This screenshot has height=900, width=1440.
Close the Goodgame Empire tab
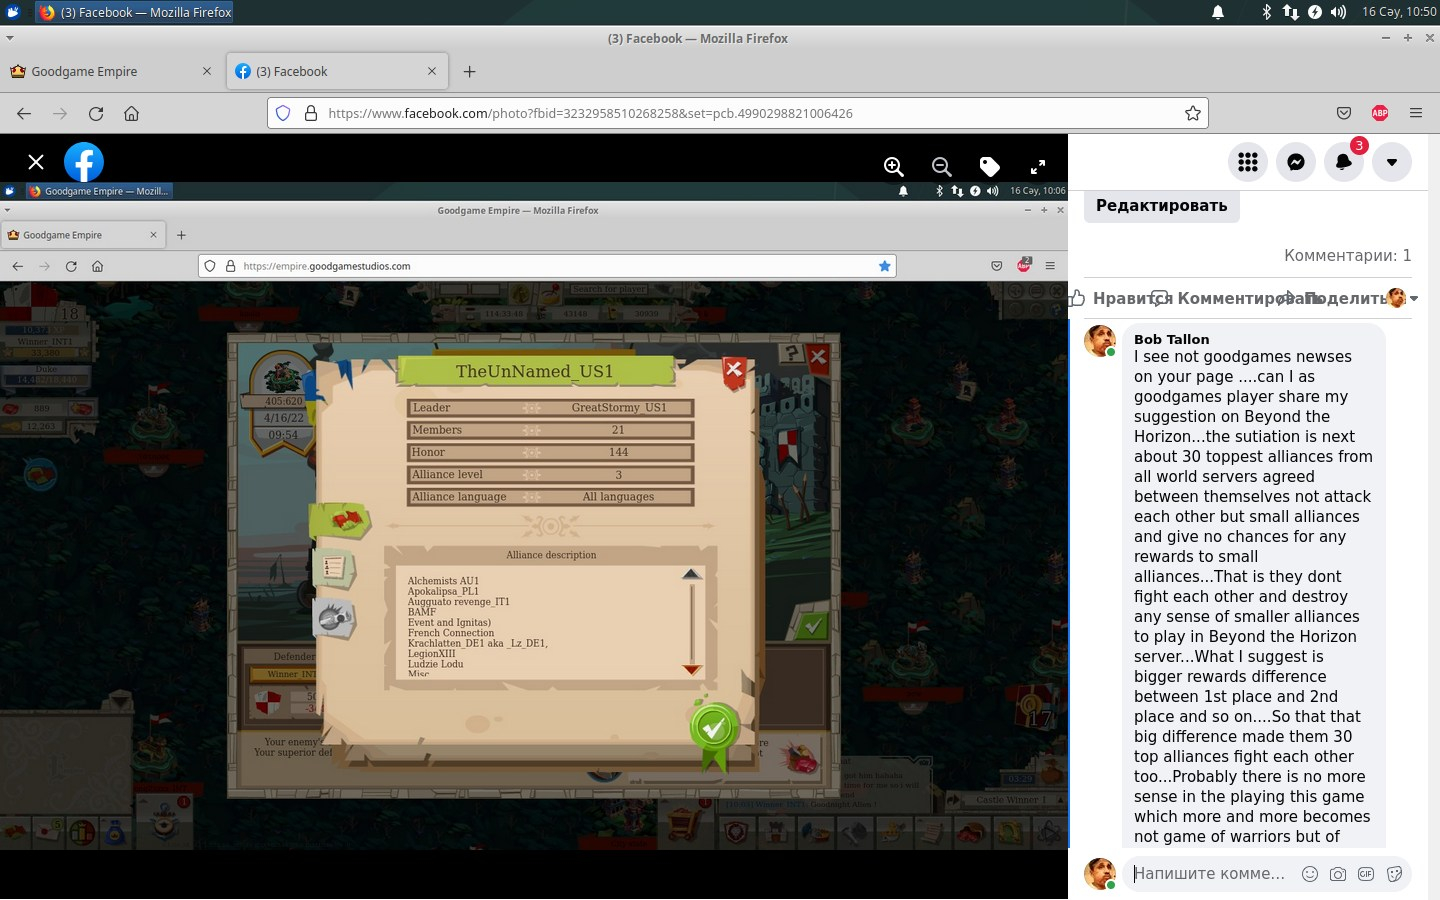pos(207,71)
